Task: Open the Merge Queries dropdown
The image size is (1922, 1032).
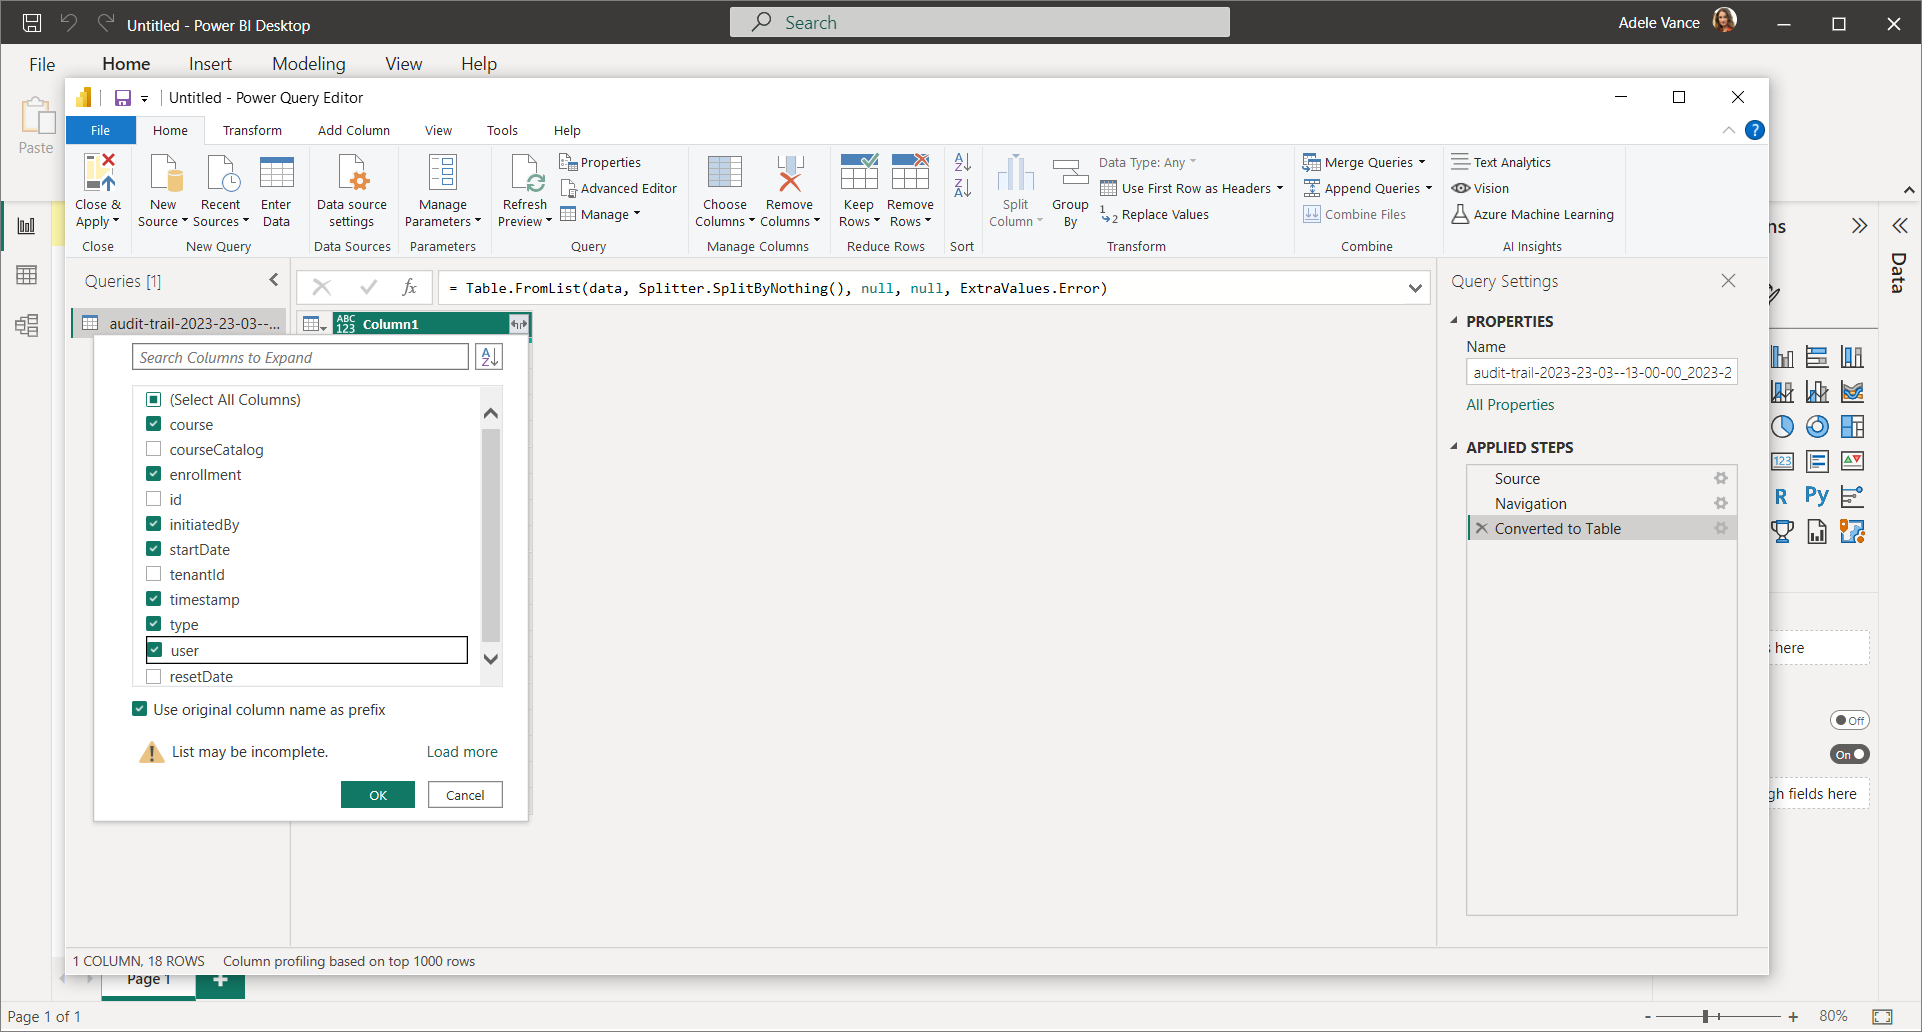Action: (x=1421, y=162)
